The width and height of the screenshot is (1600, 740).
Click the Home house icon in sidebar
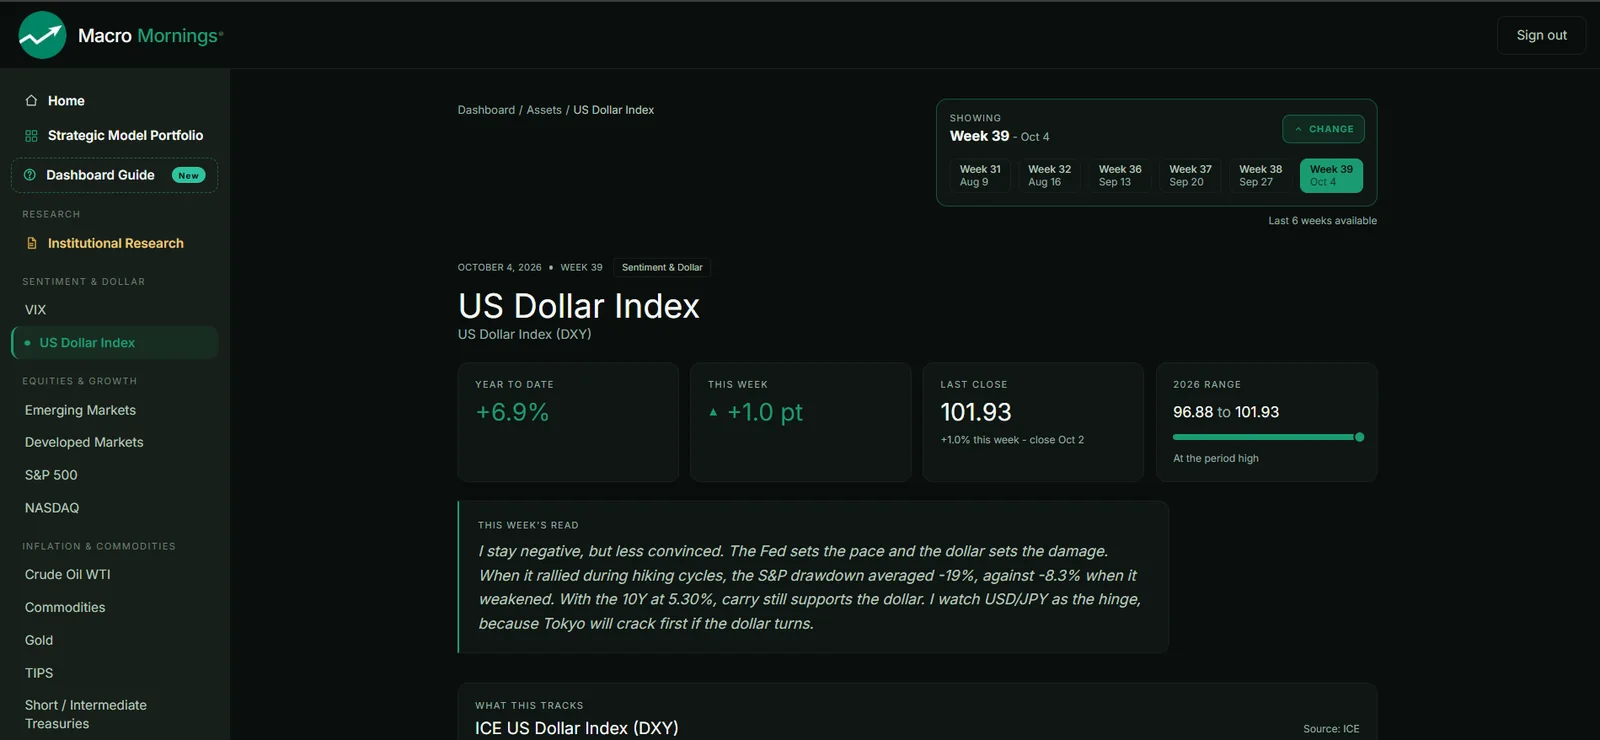coord(31,101)
